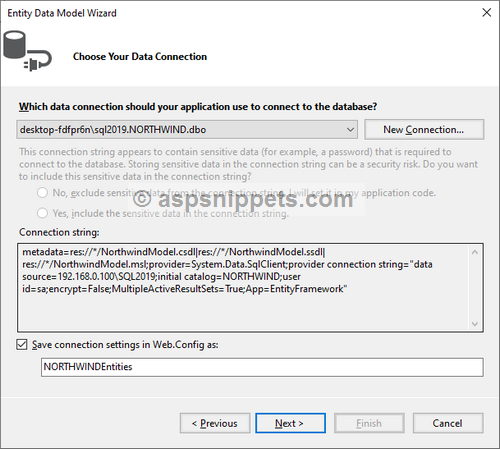Image resolution: width=500 pixels, height=449 pixels.
Task: Click the New Connection... button
Action: 424,129
